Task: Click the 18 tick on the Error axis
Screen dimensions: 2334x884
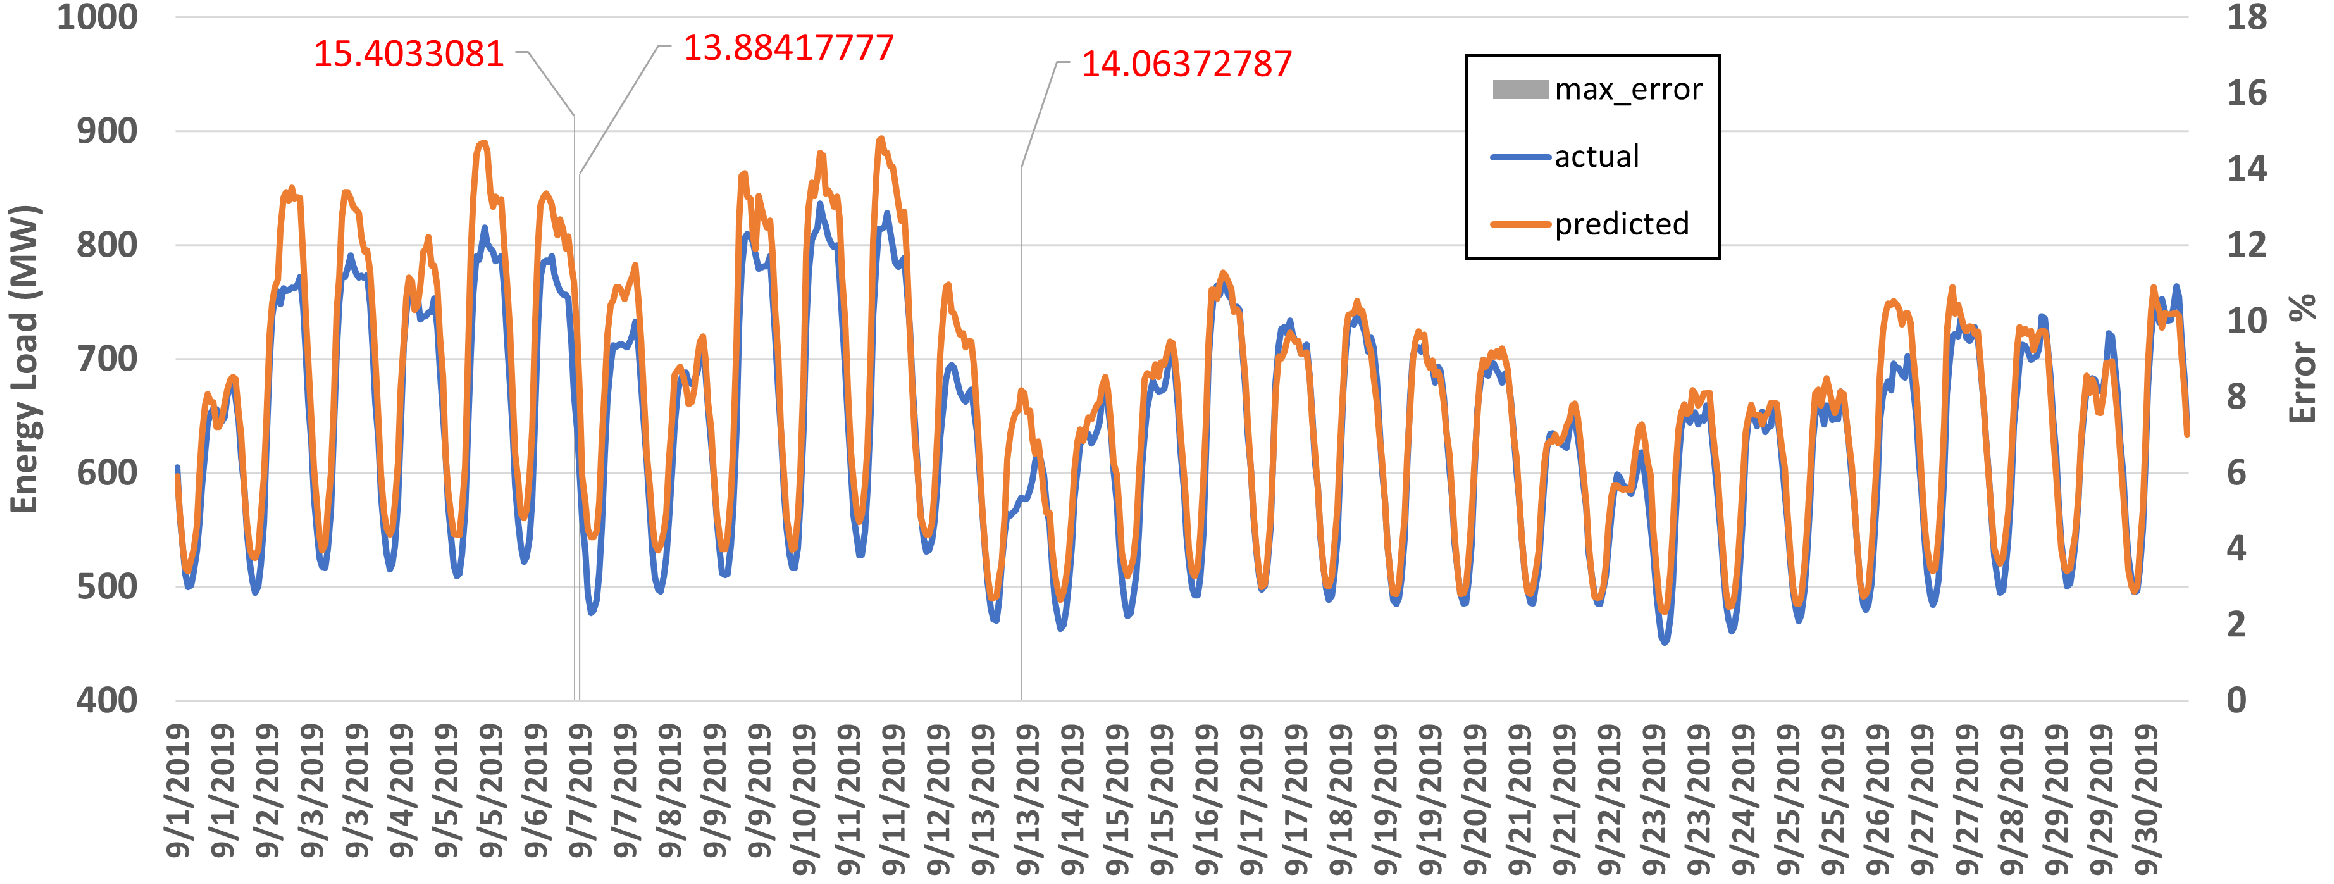Action: coord(2246,17)
